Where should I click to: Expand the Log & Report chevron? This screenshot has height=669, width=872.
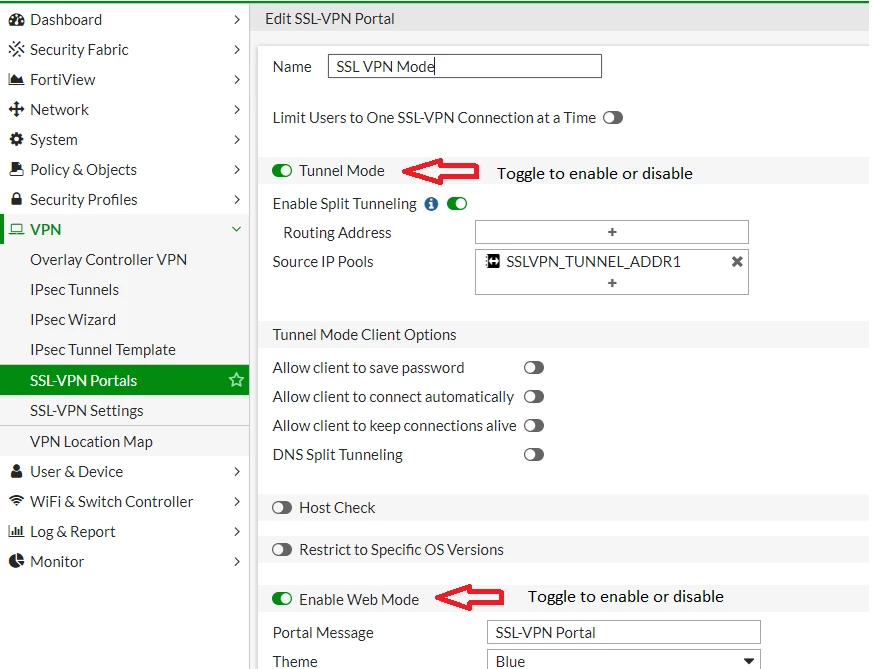pyautogui.click(x=237, y=531)
